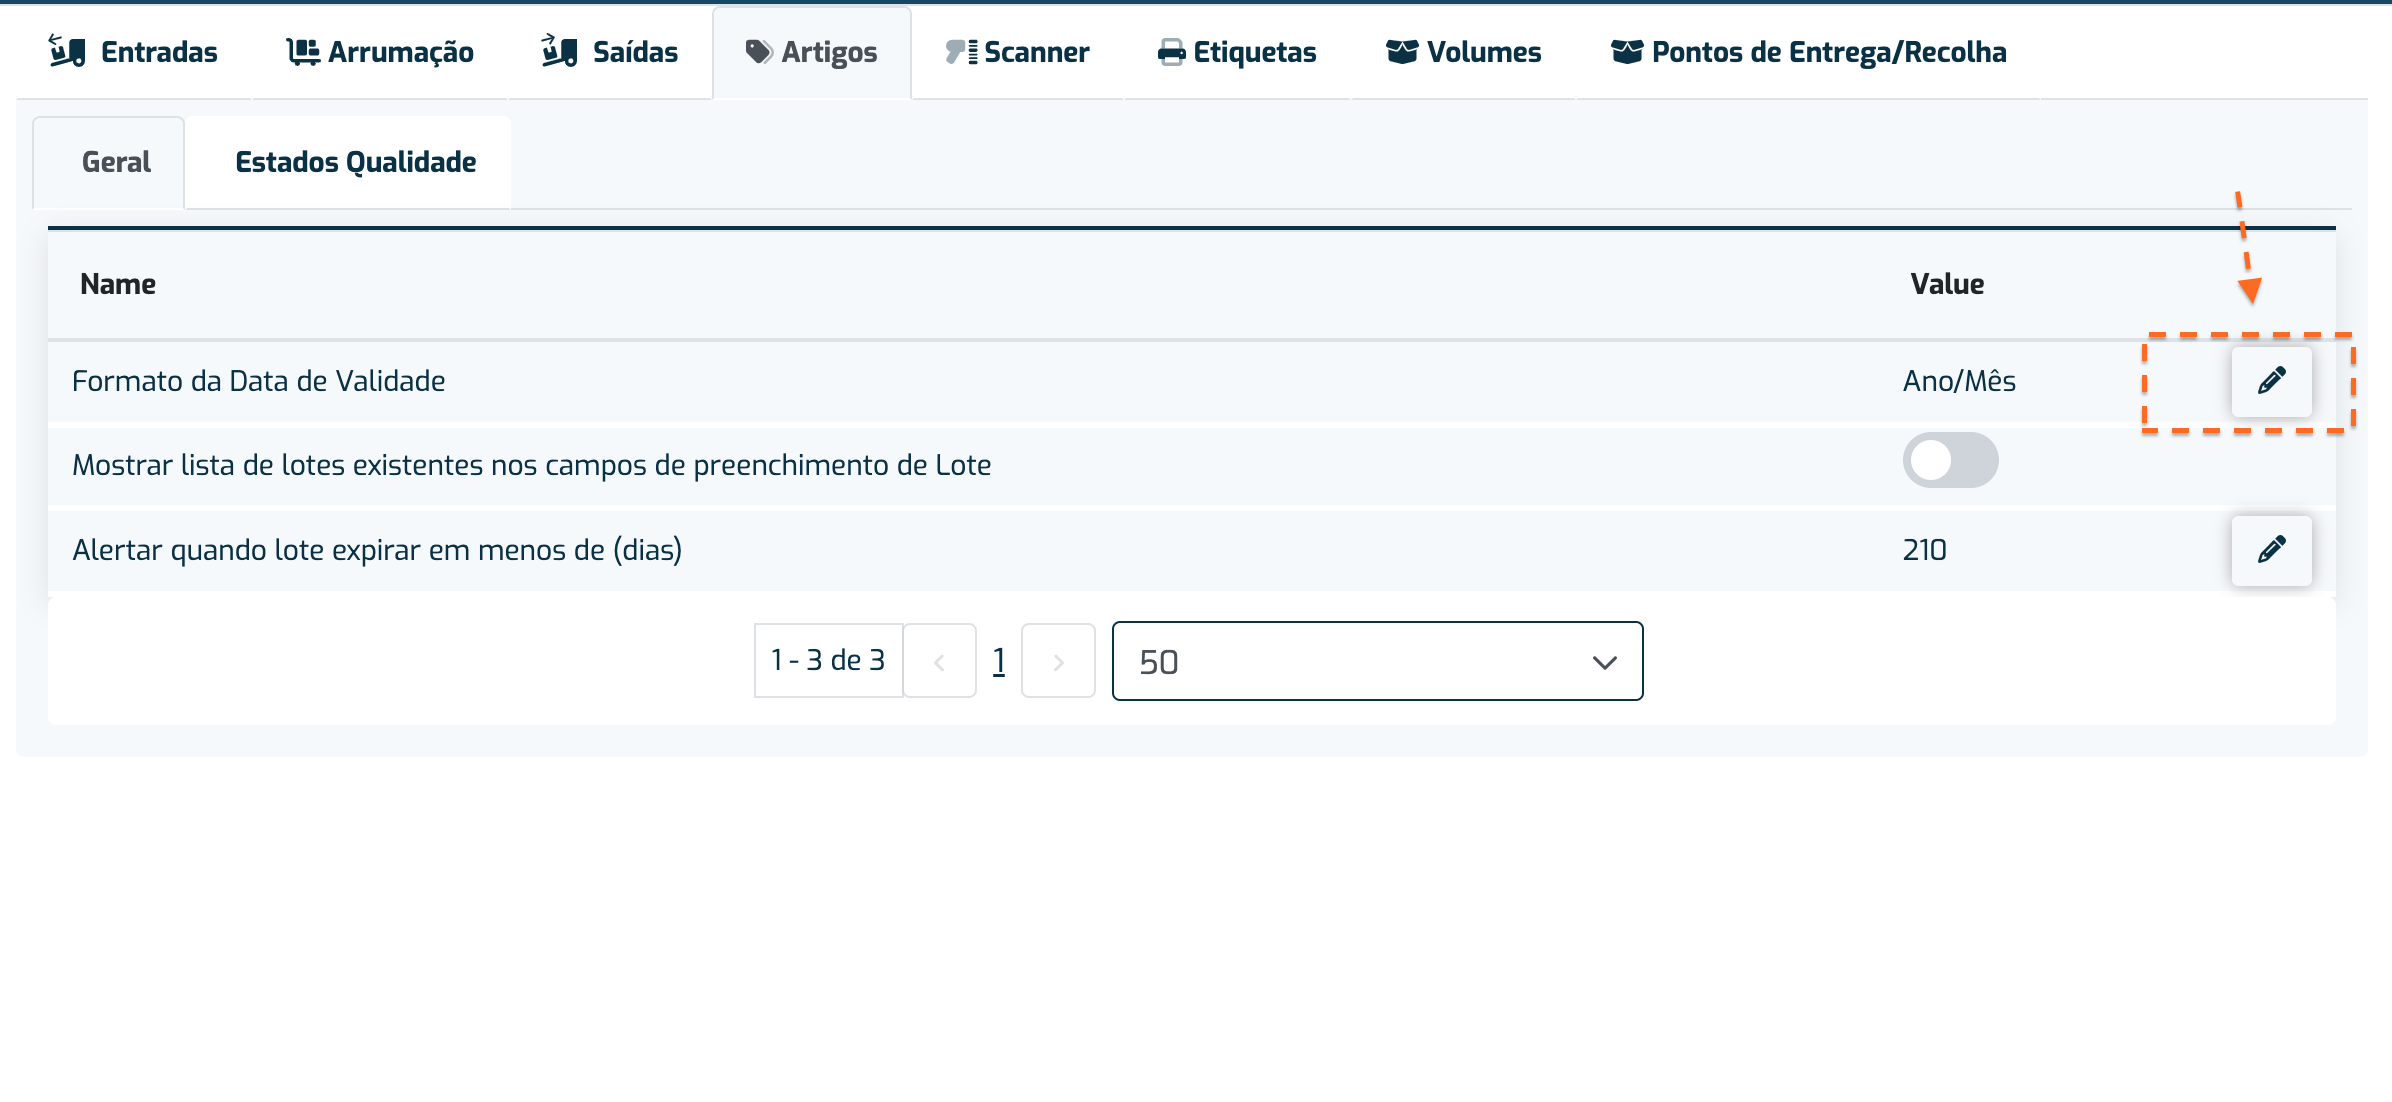This screenshot has width=2392, height=1102.
Task: Click the Etiquetas printer icon
Action: click(1171, 53)
